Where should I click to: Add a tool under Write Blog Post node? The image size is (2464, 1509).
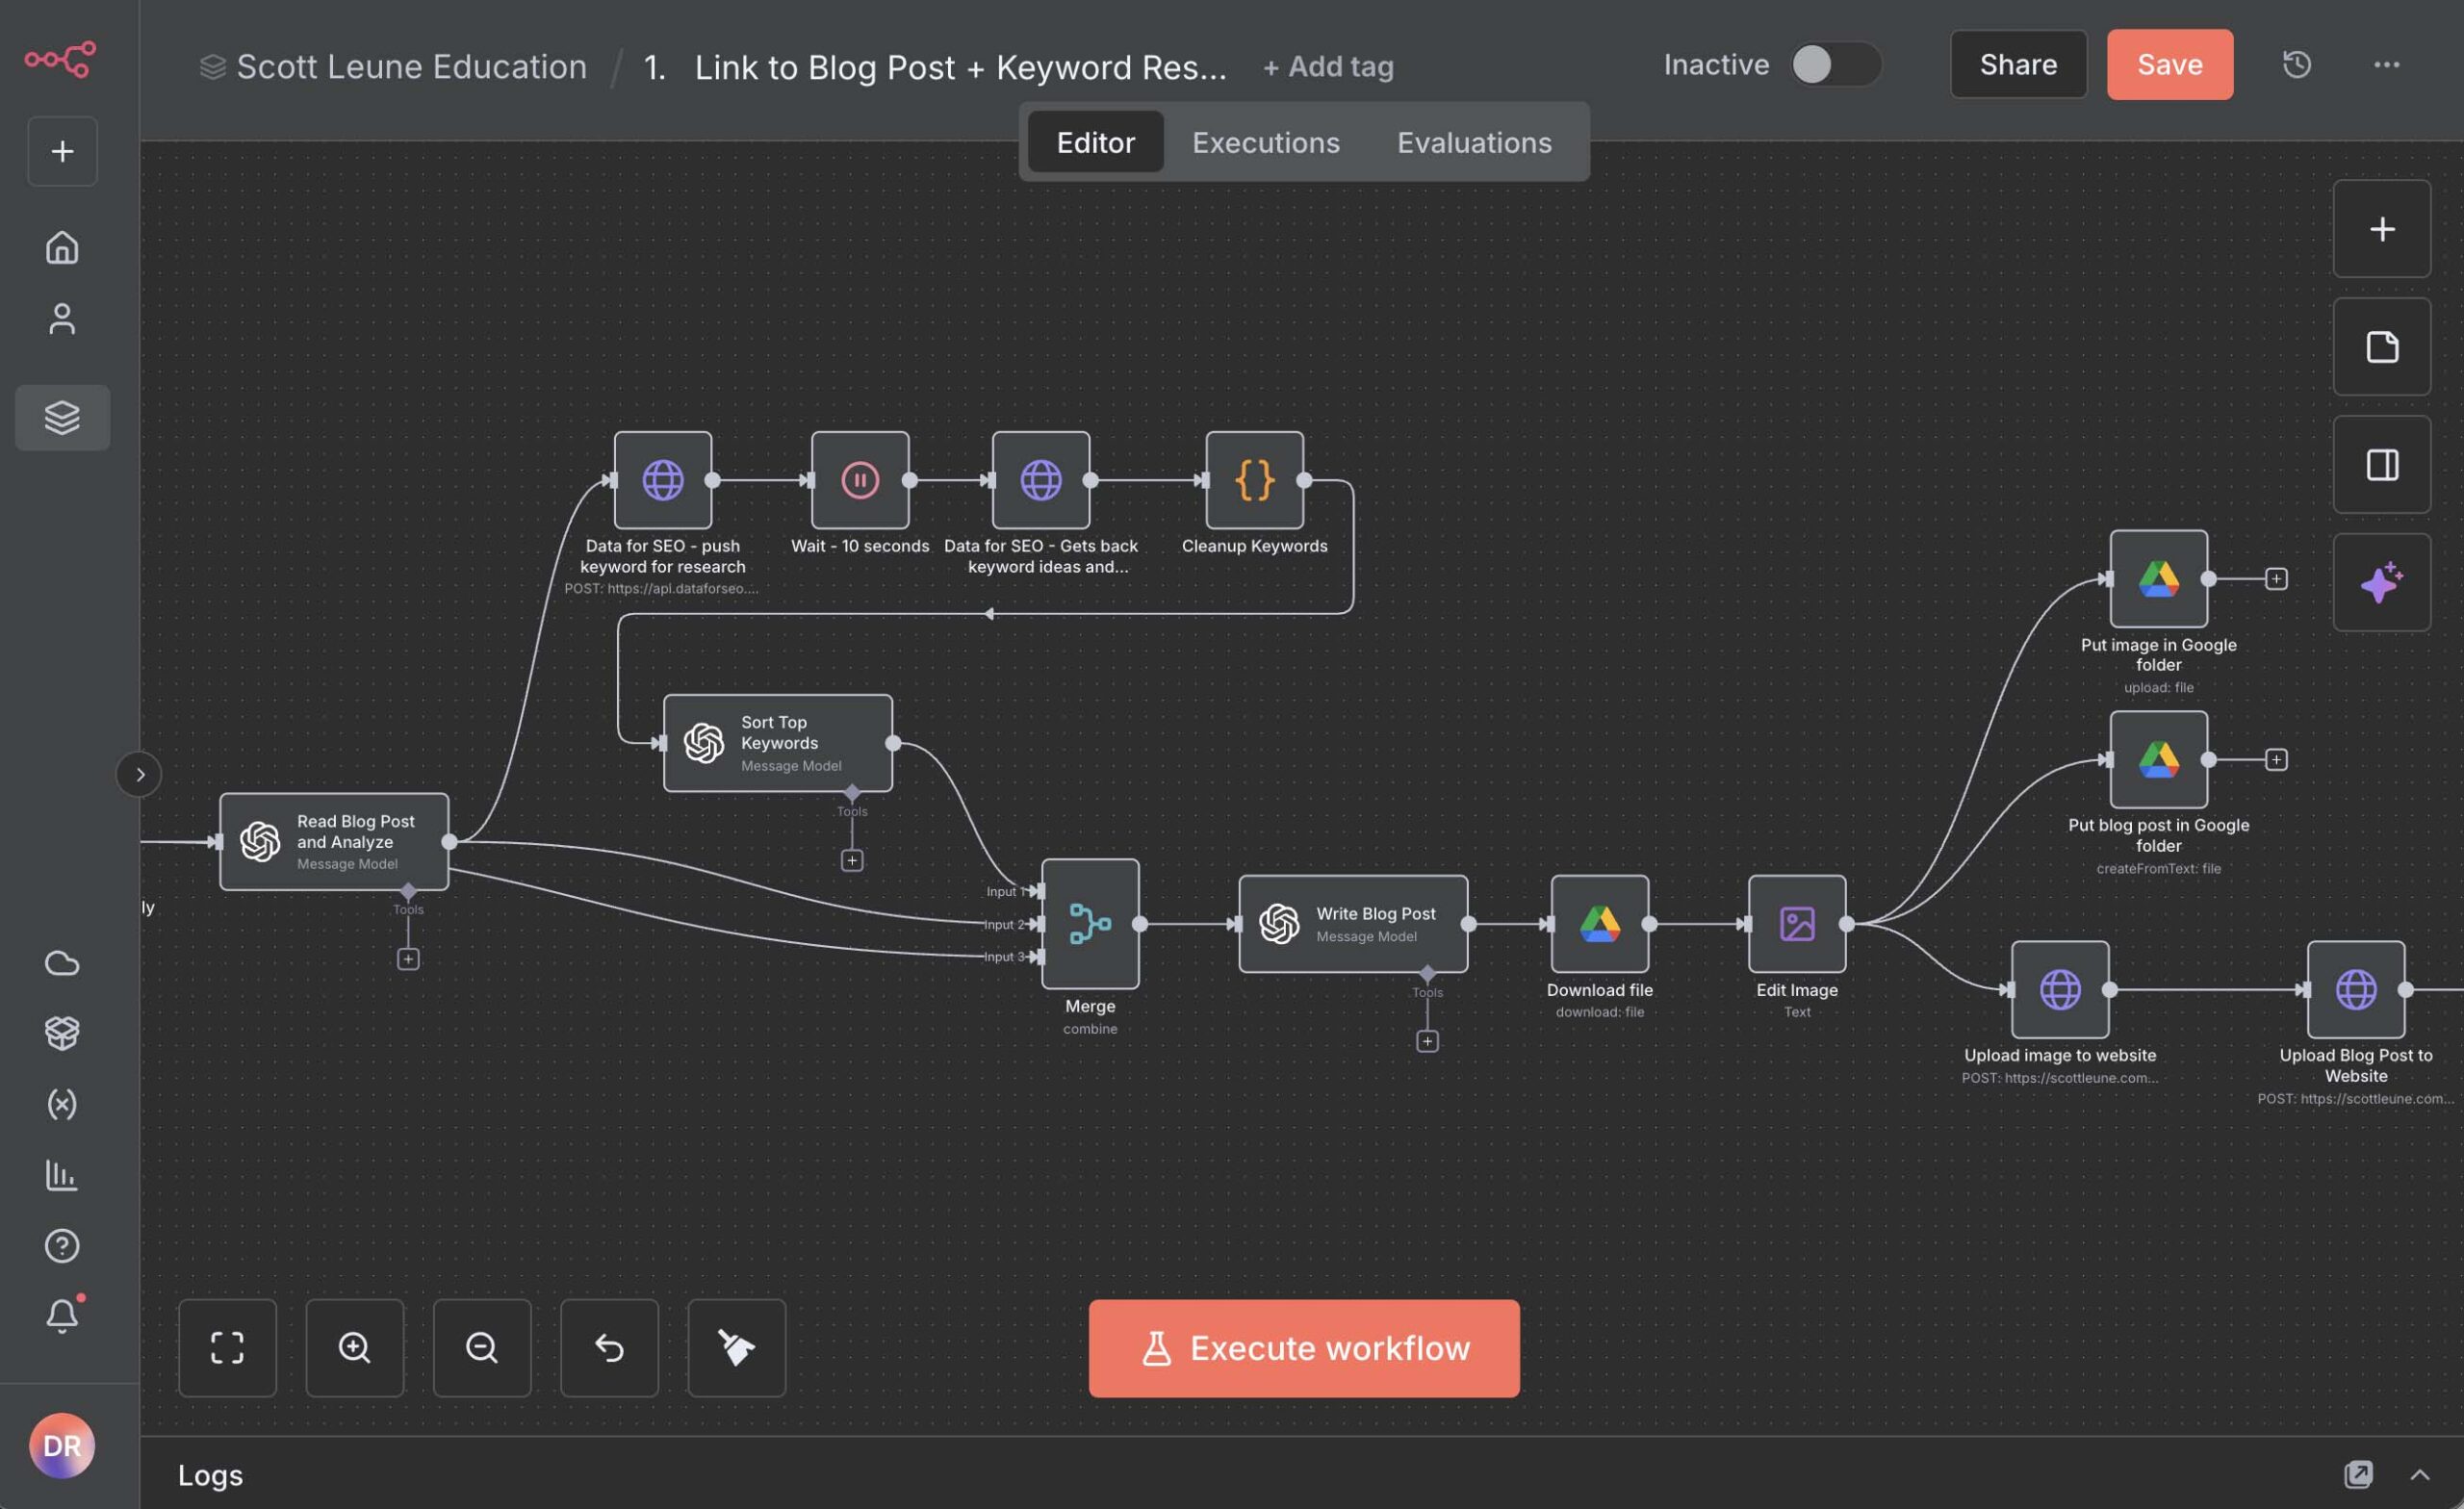coord(1427,1040)
